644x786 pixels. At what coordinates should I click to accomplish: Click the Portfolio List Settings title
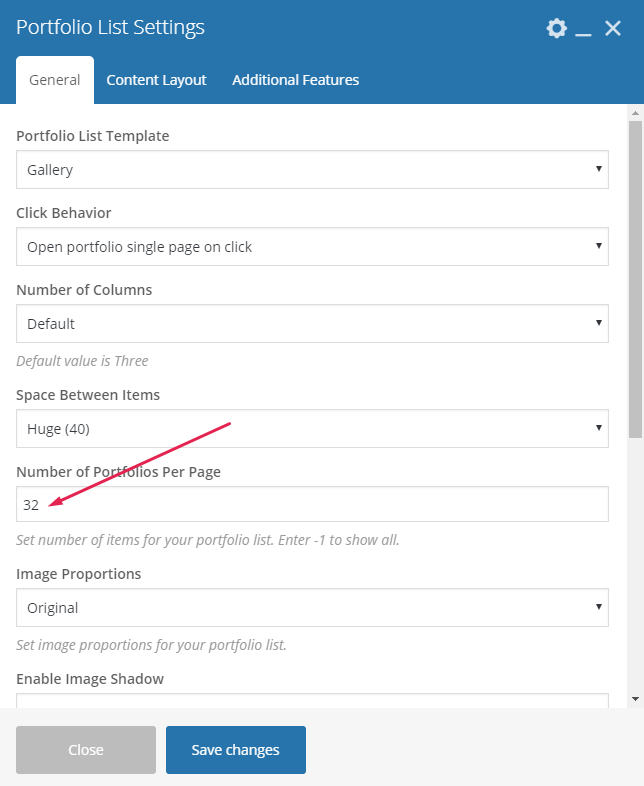point(110,27)
